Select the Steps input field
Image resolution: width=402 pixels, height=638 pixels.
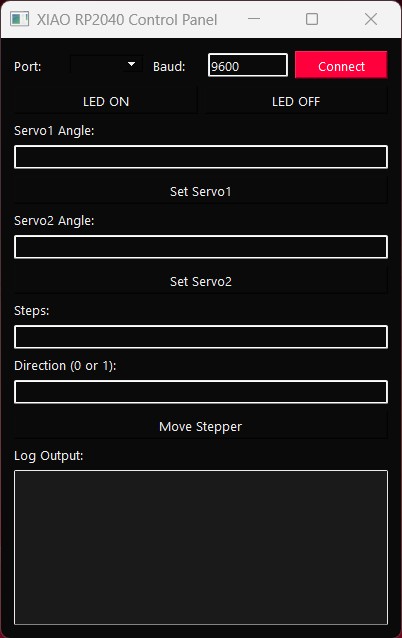(201, 336)
